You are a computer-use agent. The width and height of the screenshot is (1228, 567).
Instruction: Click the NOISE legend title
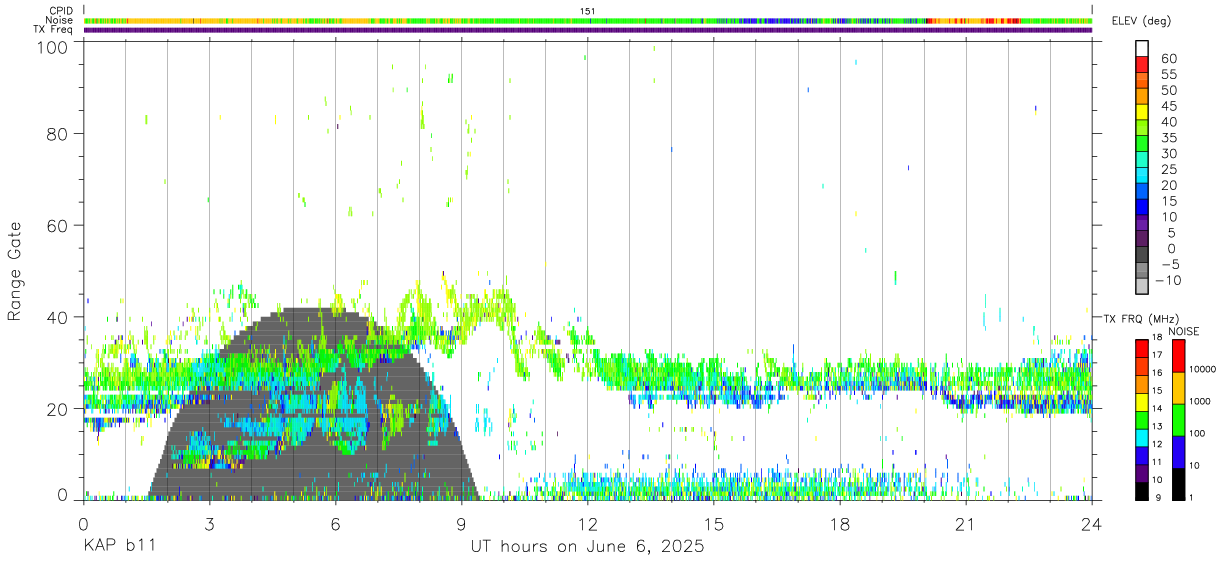click(x=1182, y=331)
